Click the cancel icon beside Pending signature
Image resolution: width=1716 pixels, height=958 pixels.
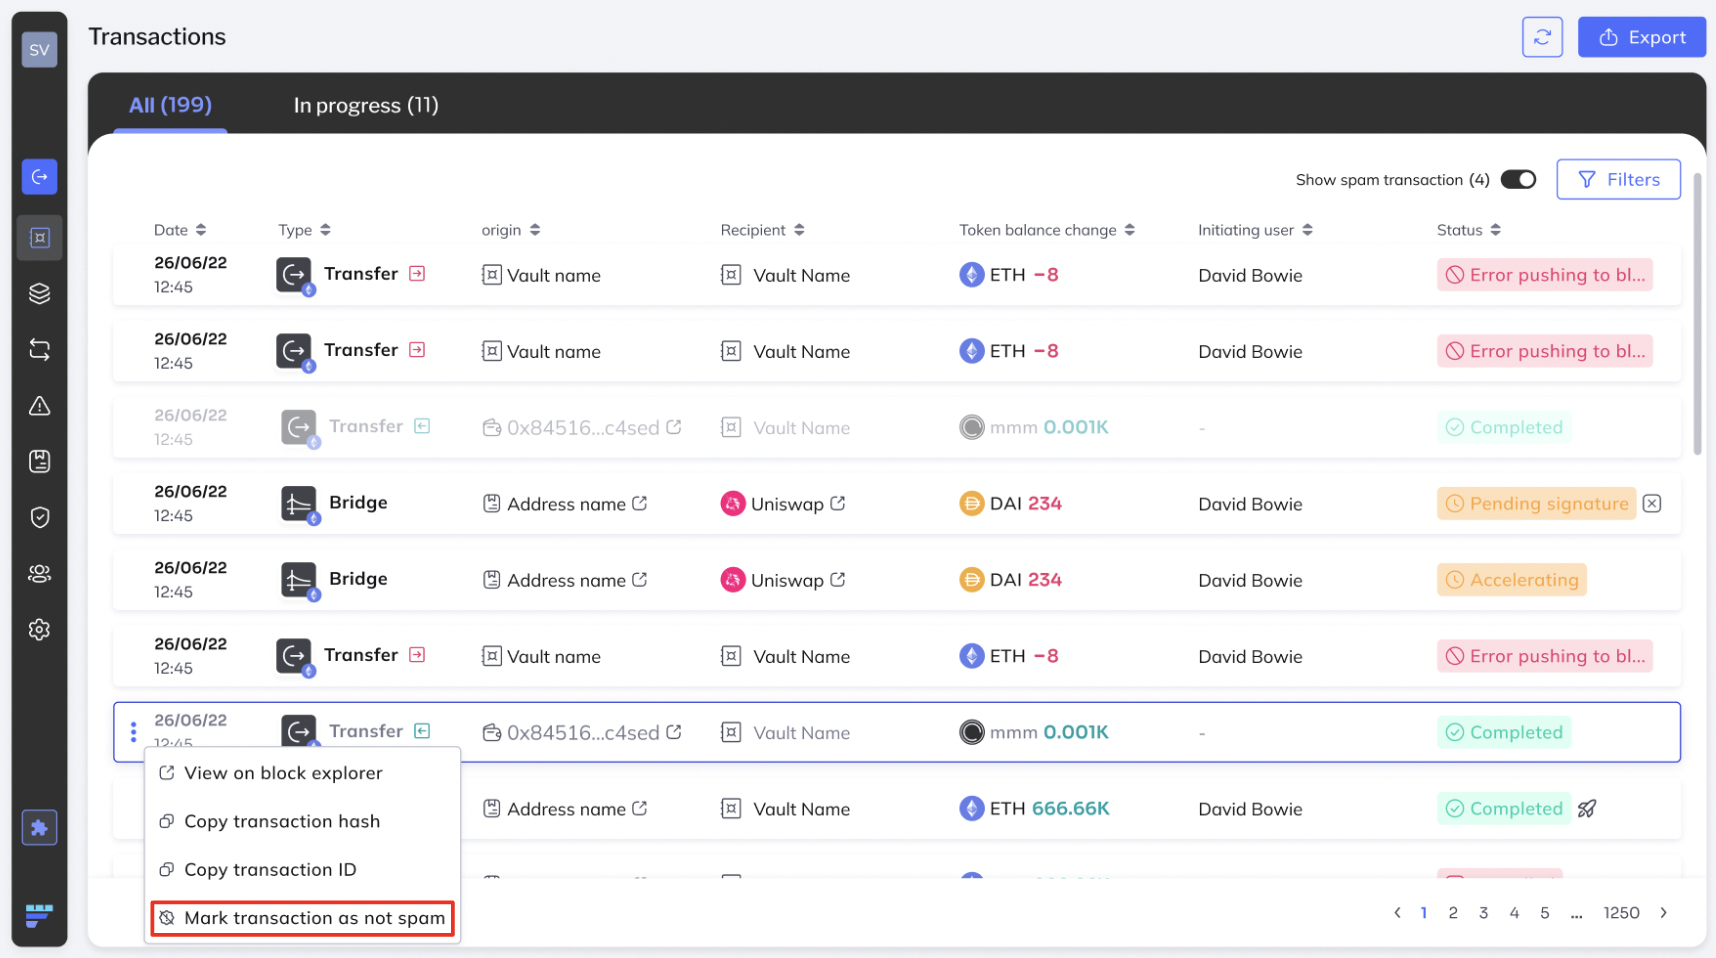[1652, 503]
